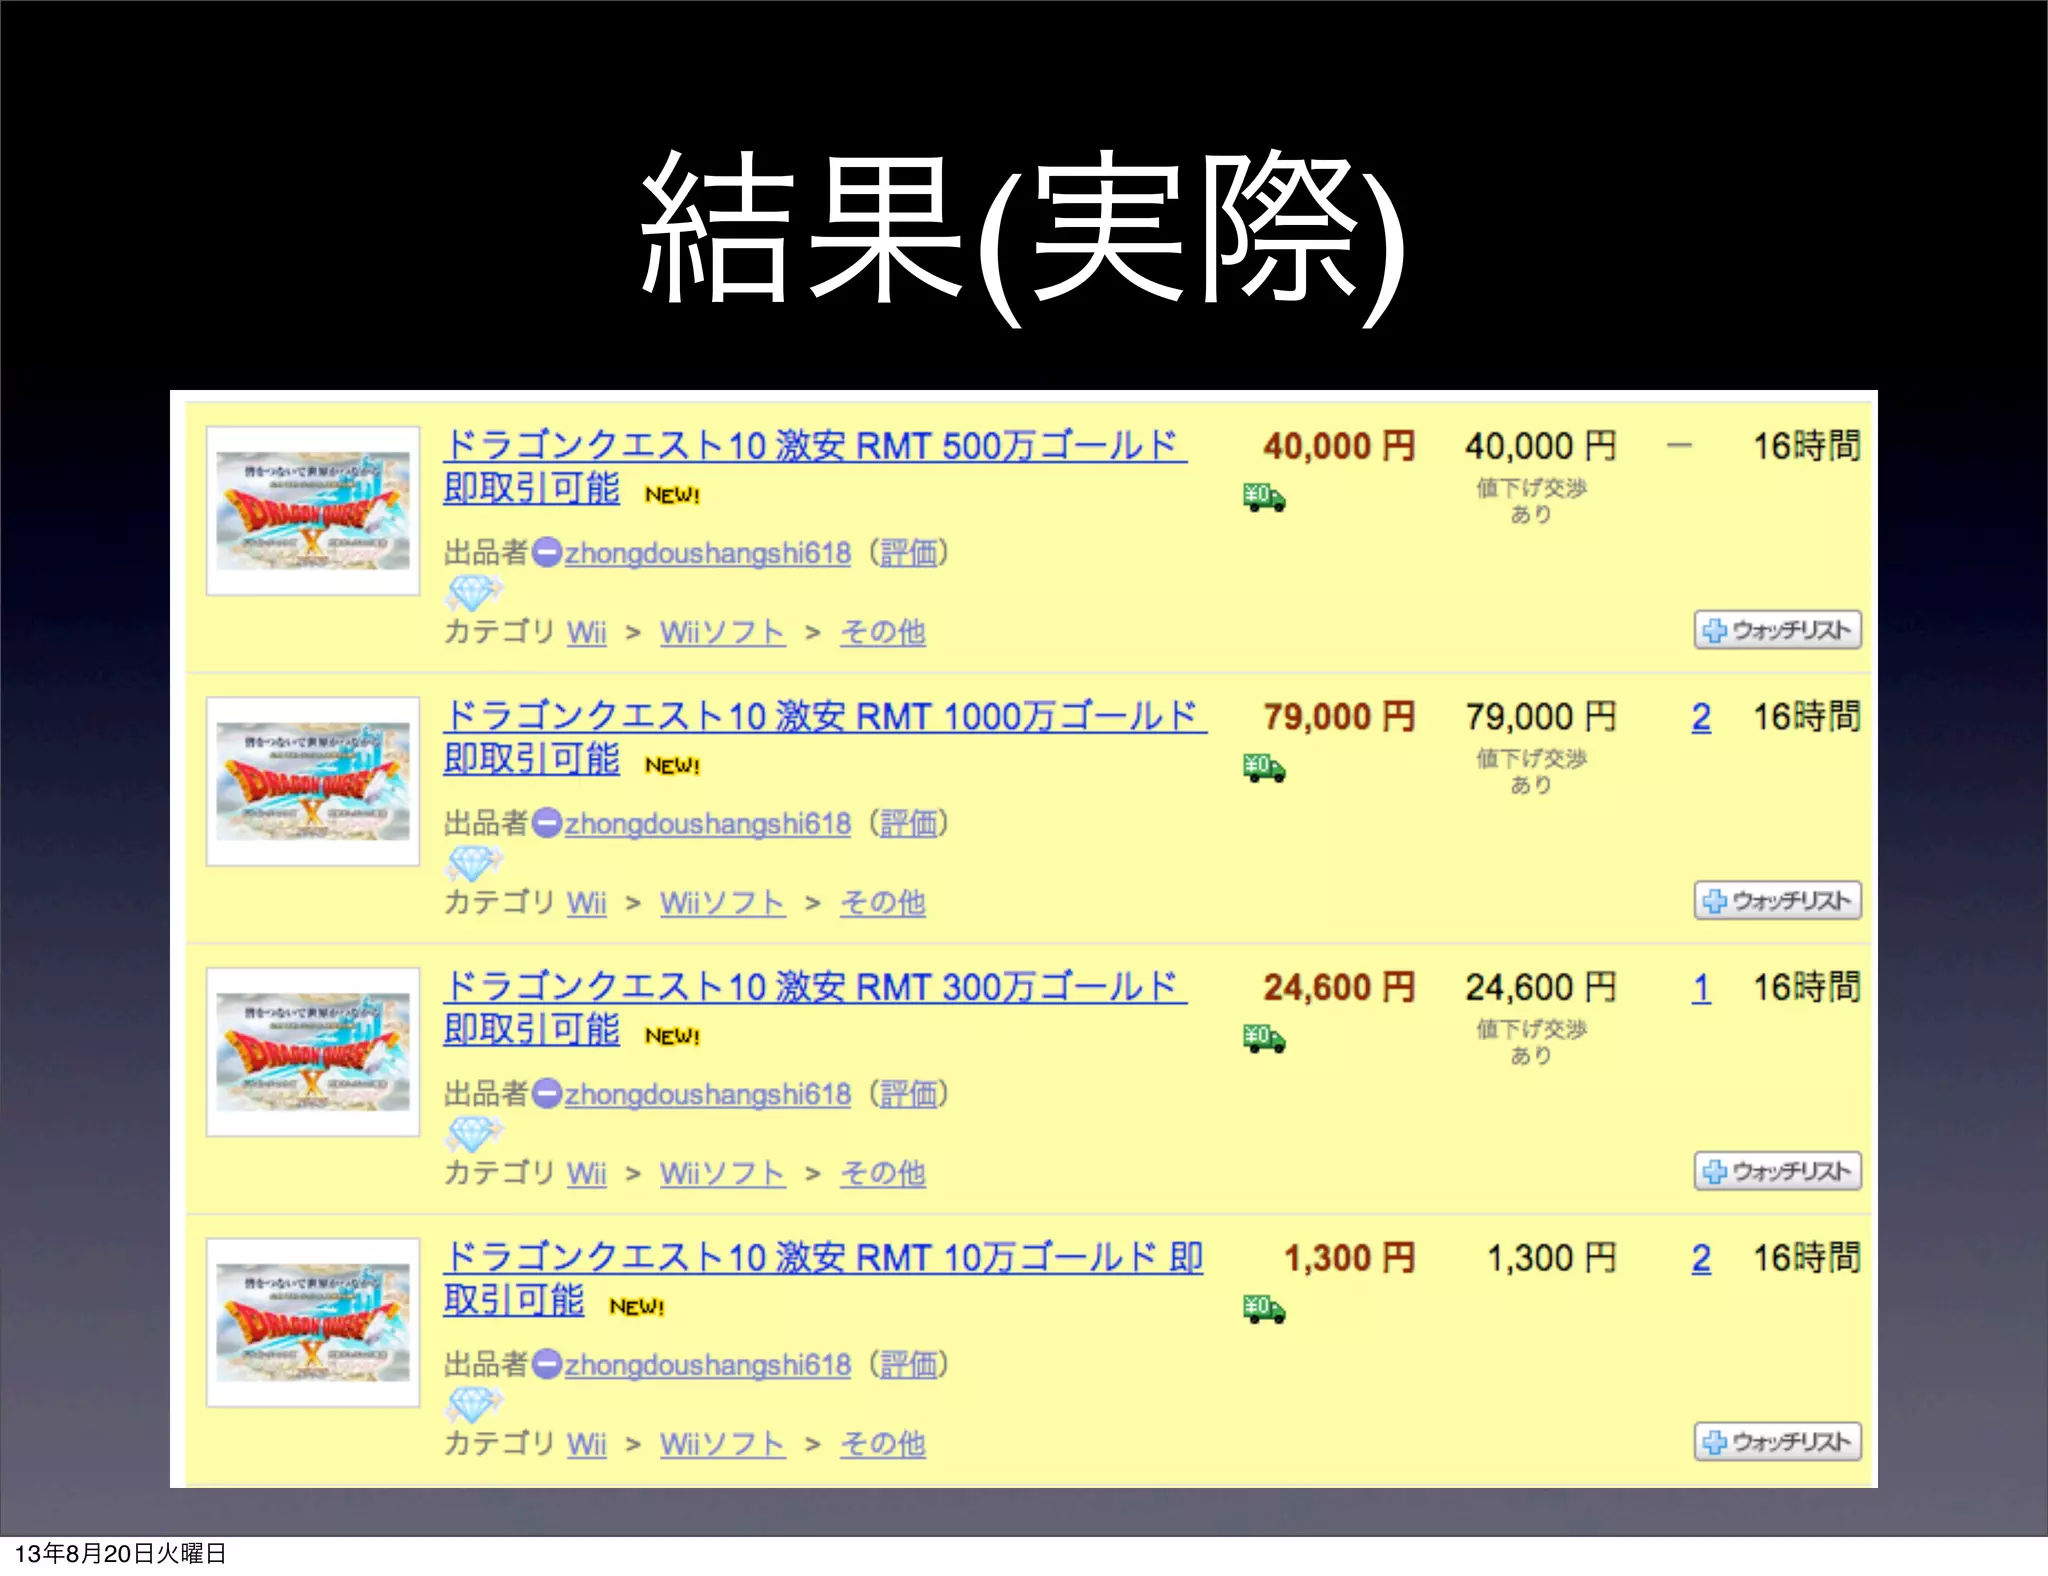The height and width of the screenshot is (1576, 2048).
Task: Click 値下げ交渉あり under 40,000 円
Action: [x=1532, y=501]
